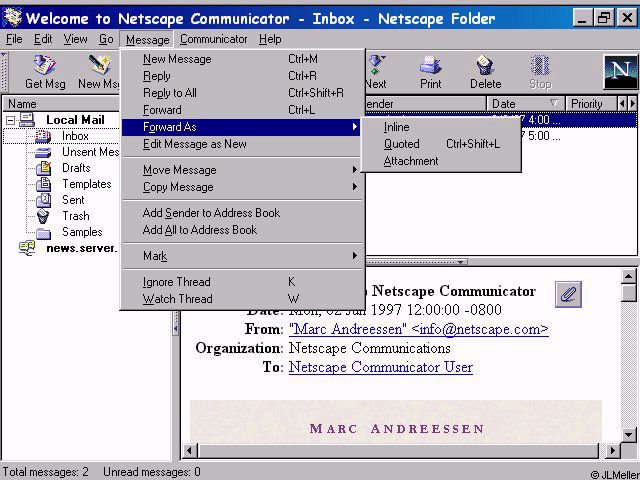The image size is (640, 480).
Task: Click the Delete toolbar icon
Action: [485, 65]
